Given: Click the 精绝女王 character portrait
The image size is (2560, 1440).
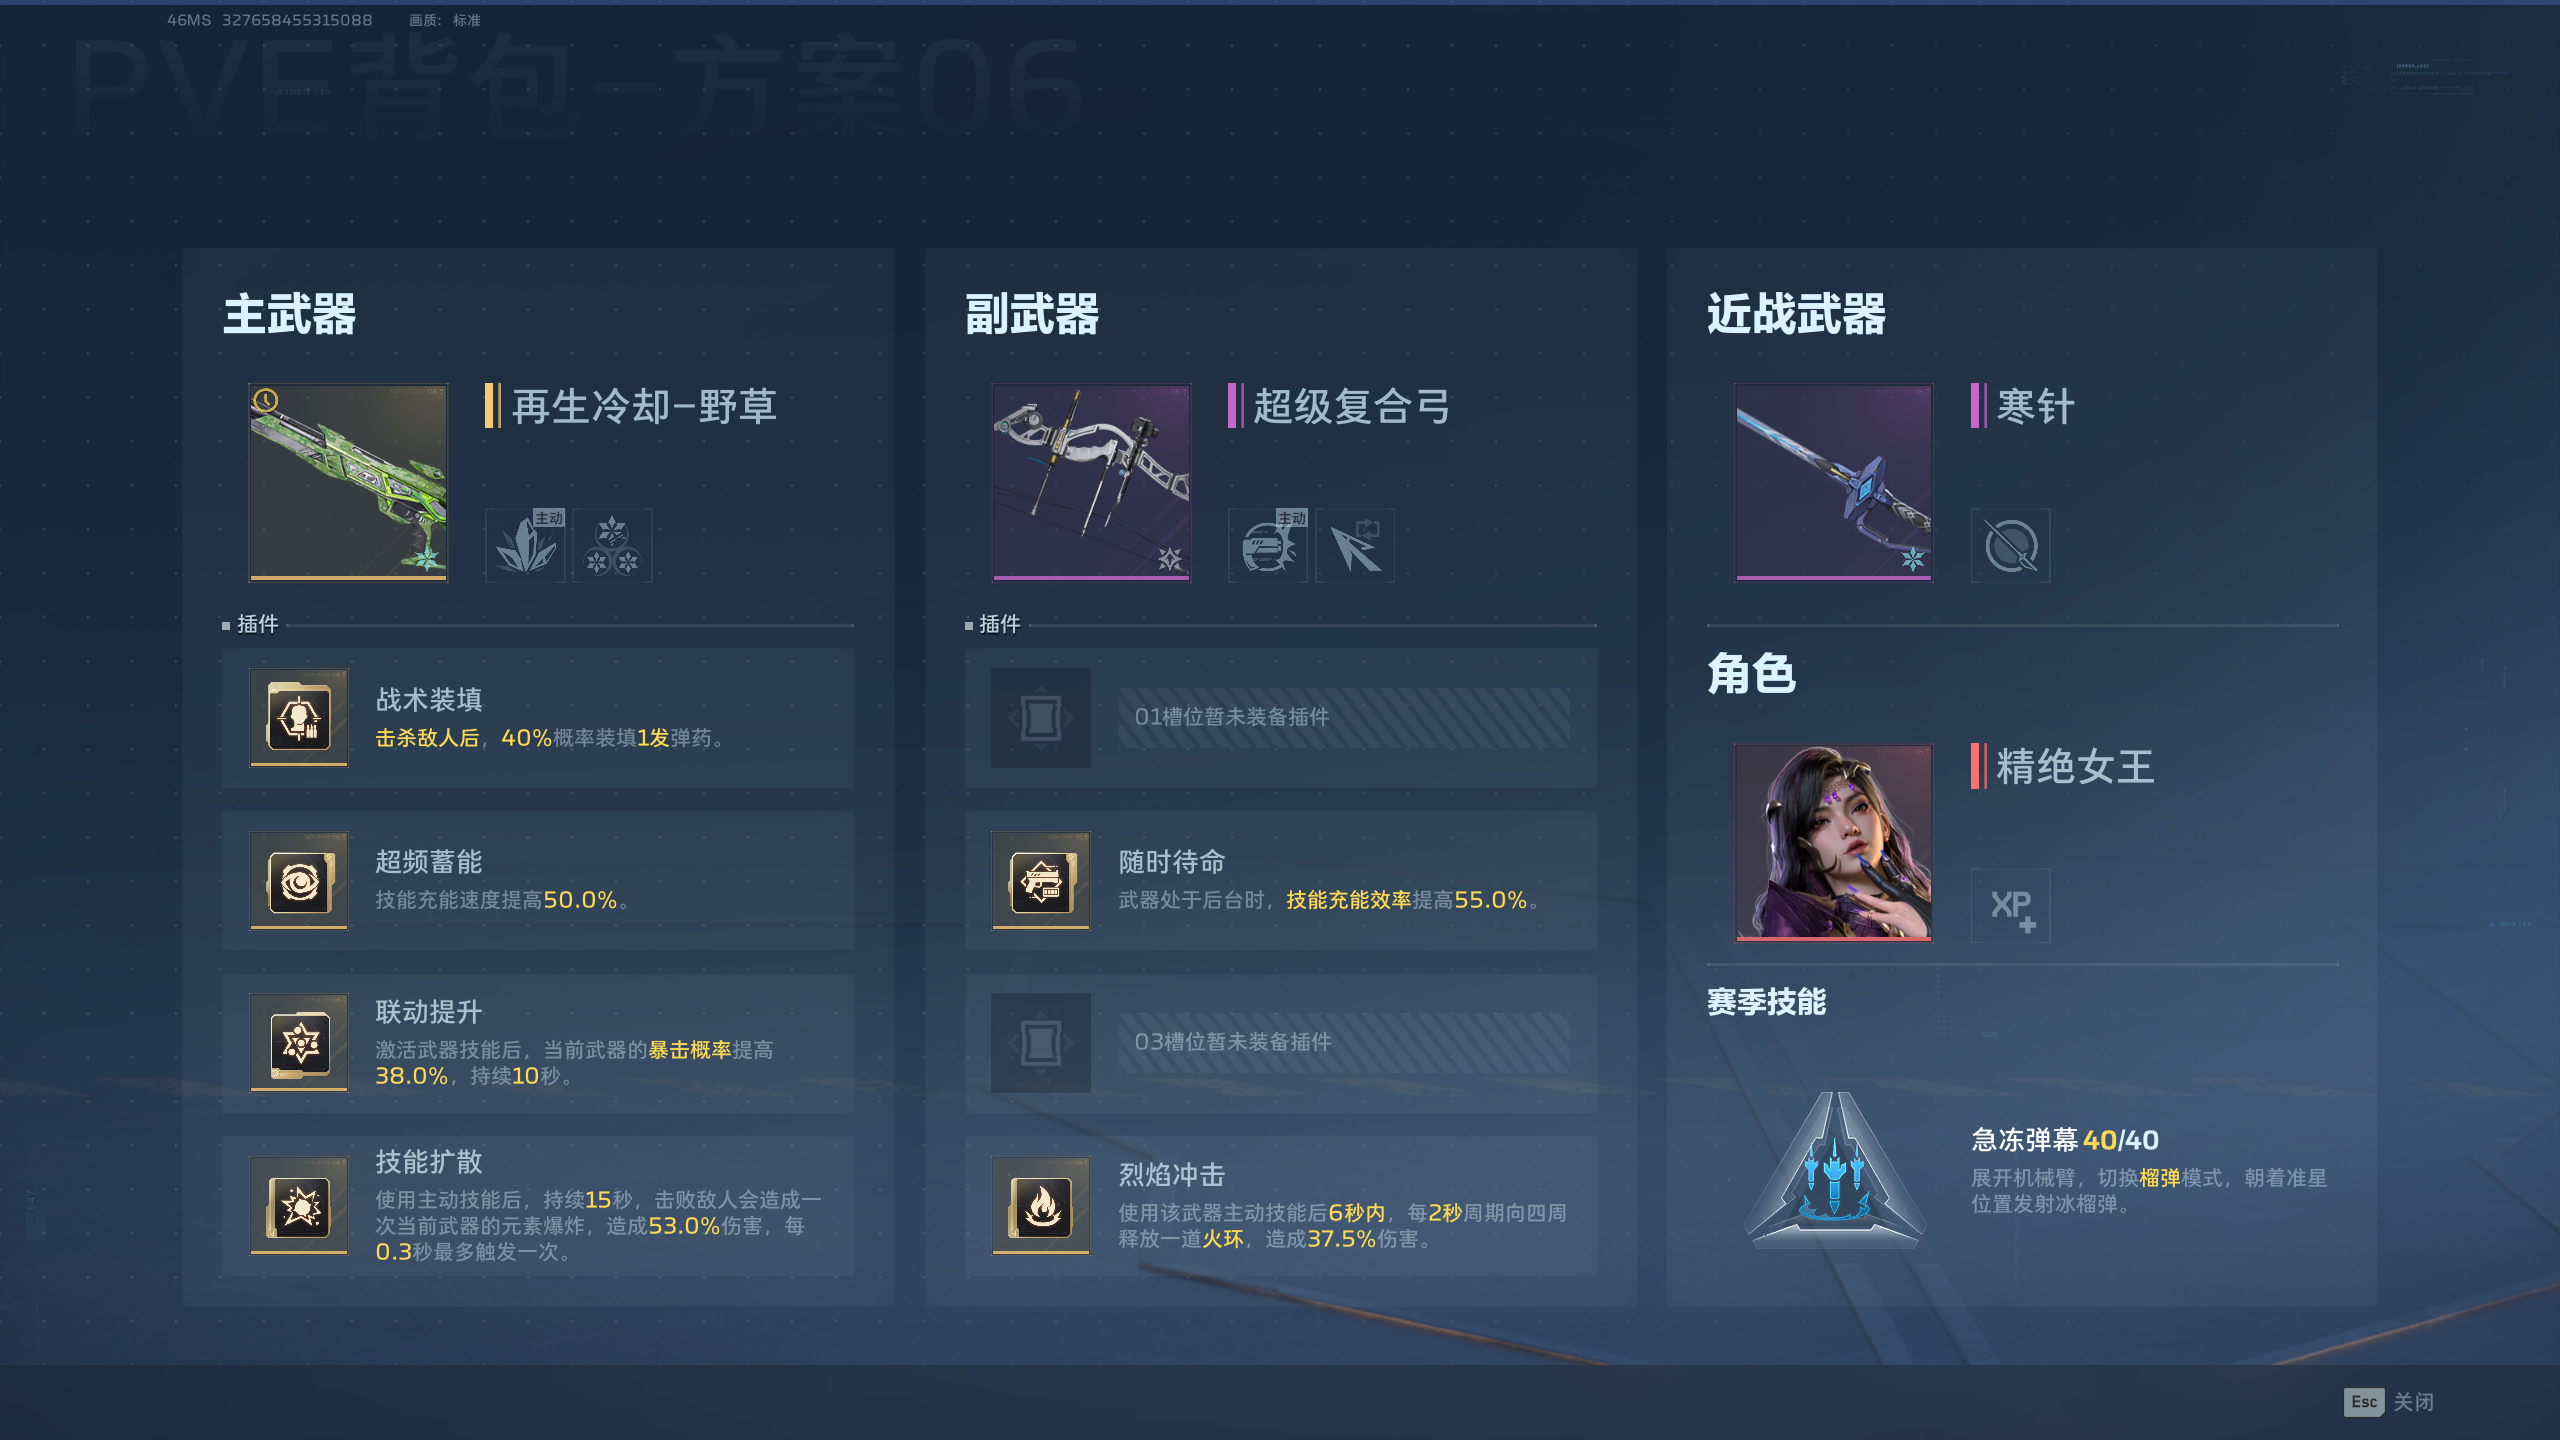Looking at the screenshot, I should point(1833,842).
